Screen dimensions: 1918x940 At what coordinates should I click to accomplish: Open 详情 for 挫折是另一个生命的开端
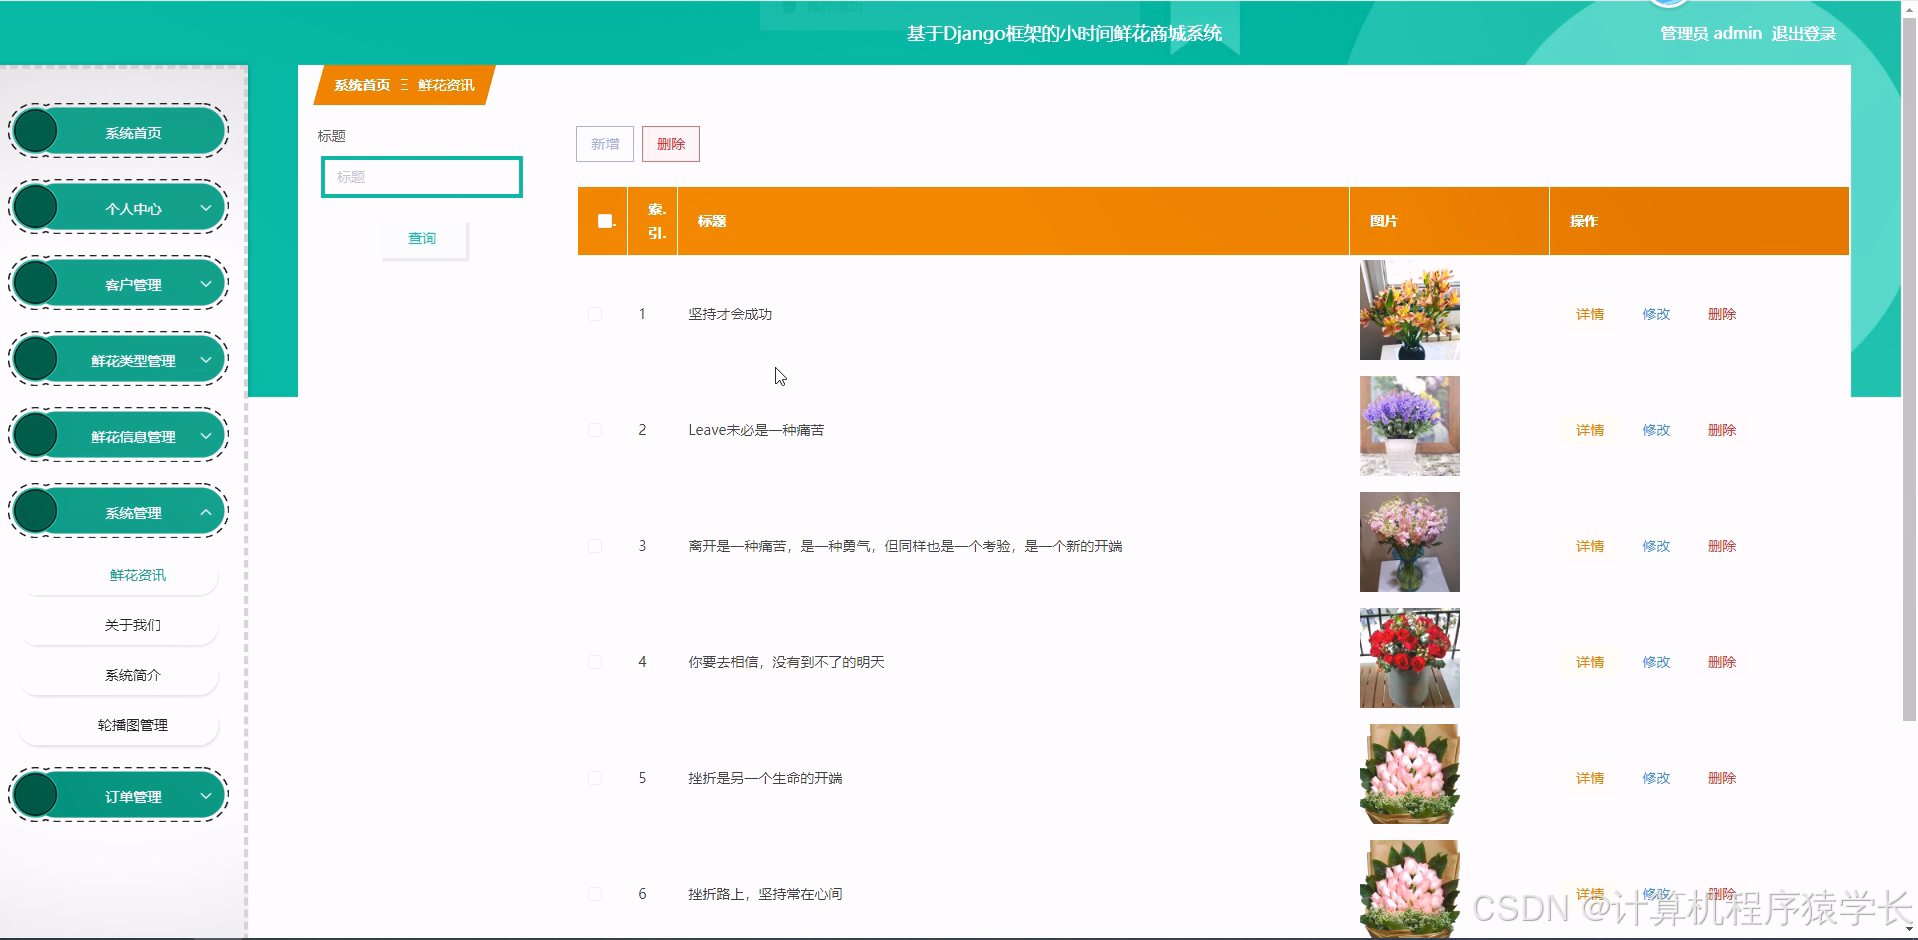tap(1590, 778)
